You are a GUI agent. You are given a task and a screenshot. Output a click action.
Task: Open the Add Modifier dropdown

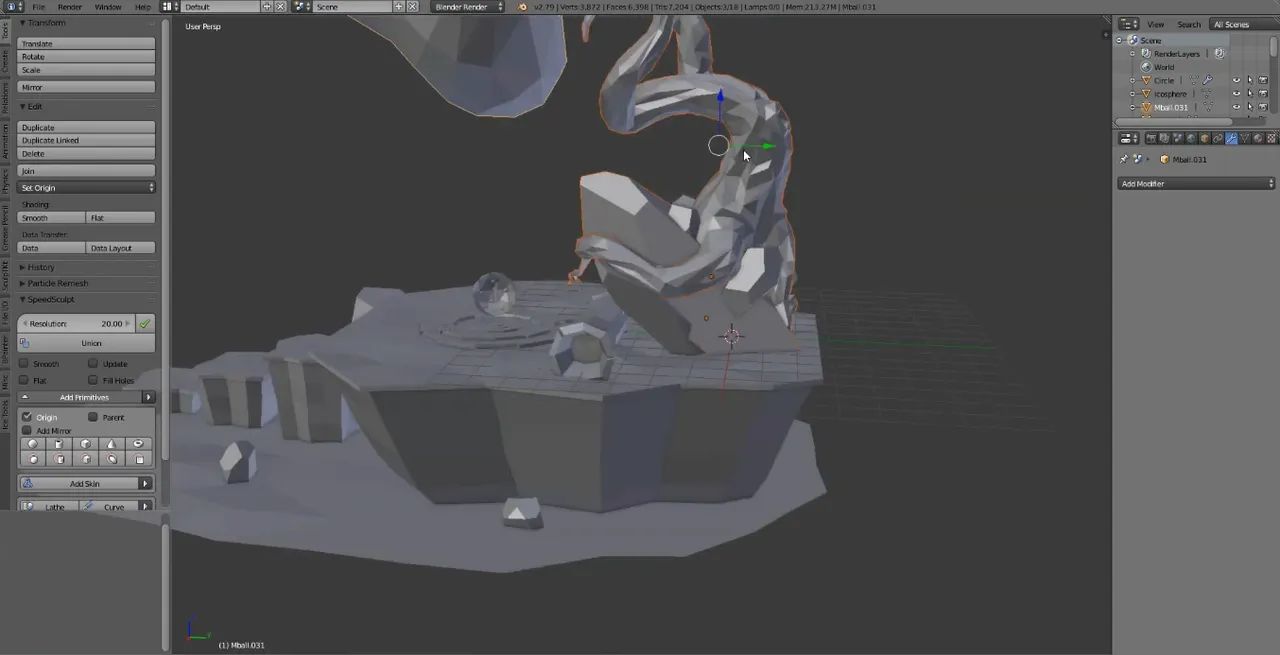[1196, 183]
